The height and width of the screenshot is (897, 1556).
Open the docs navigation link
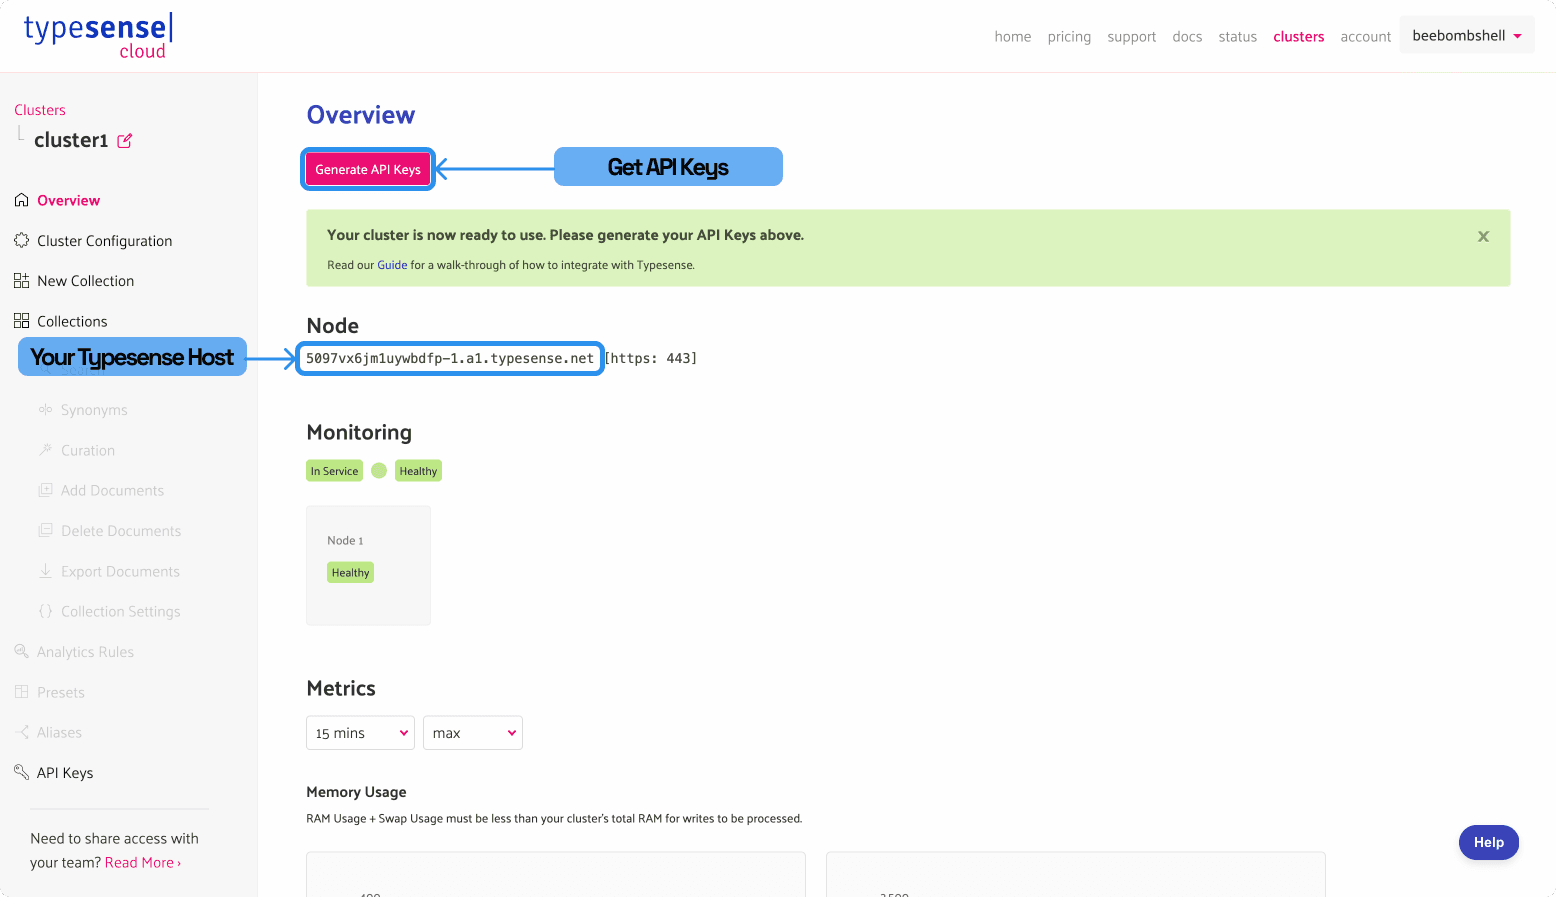(1187, 37)
